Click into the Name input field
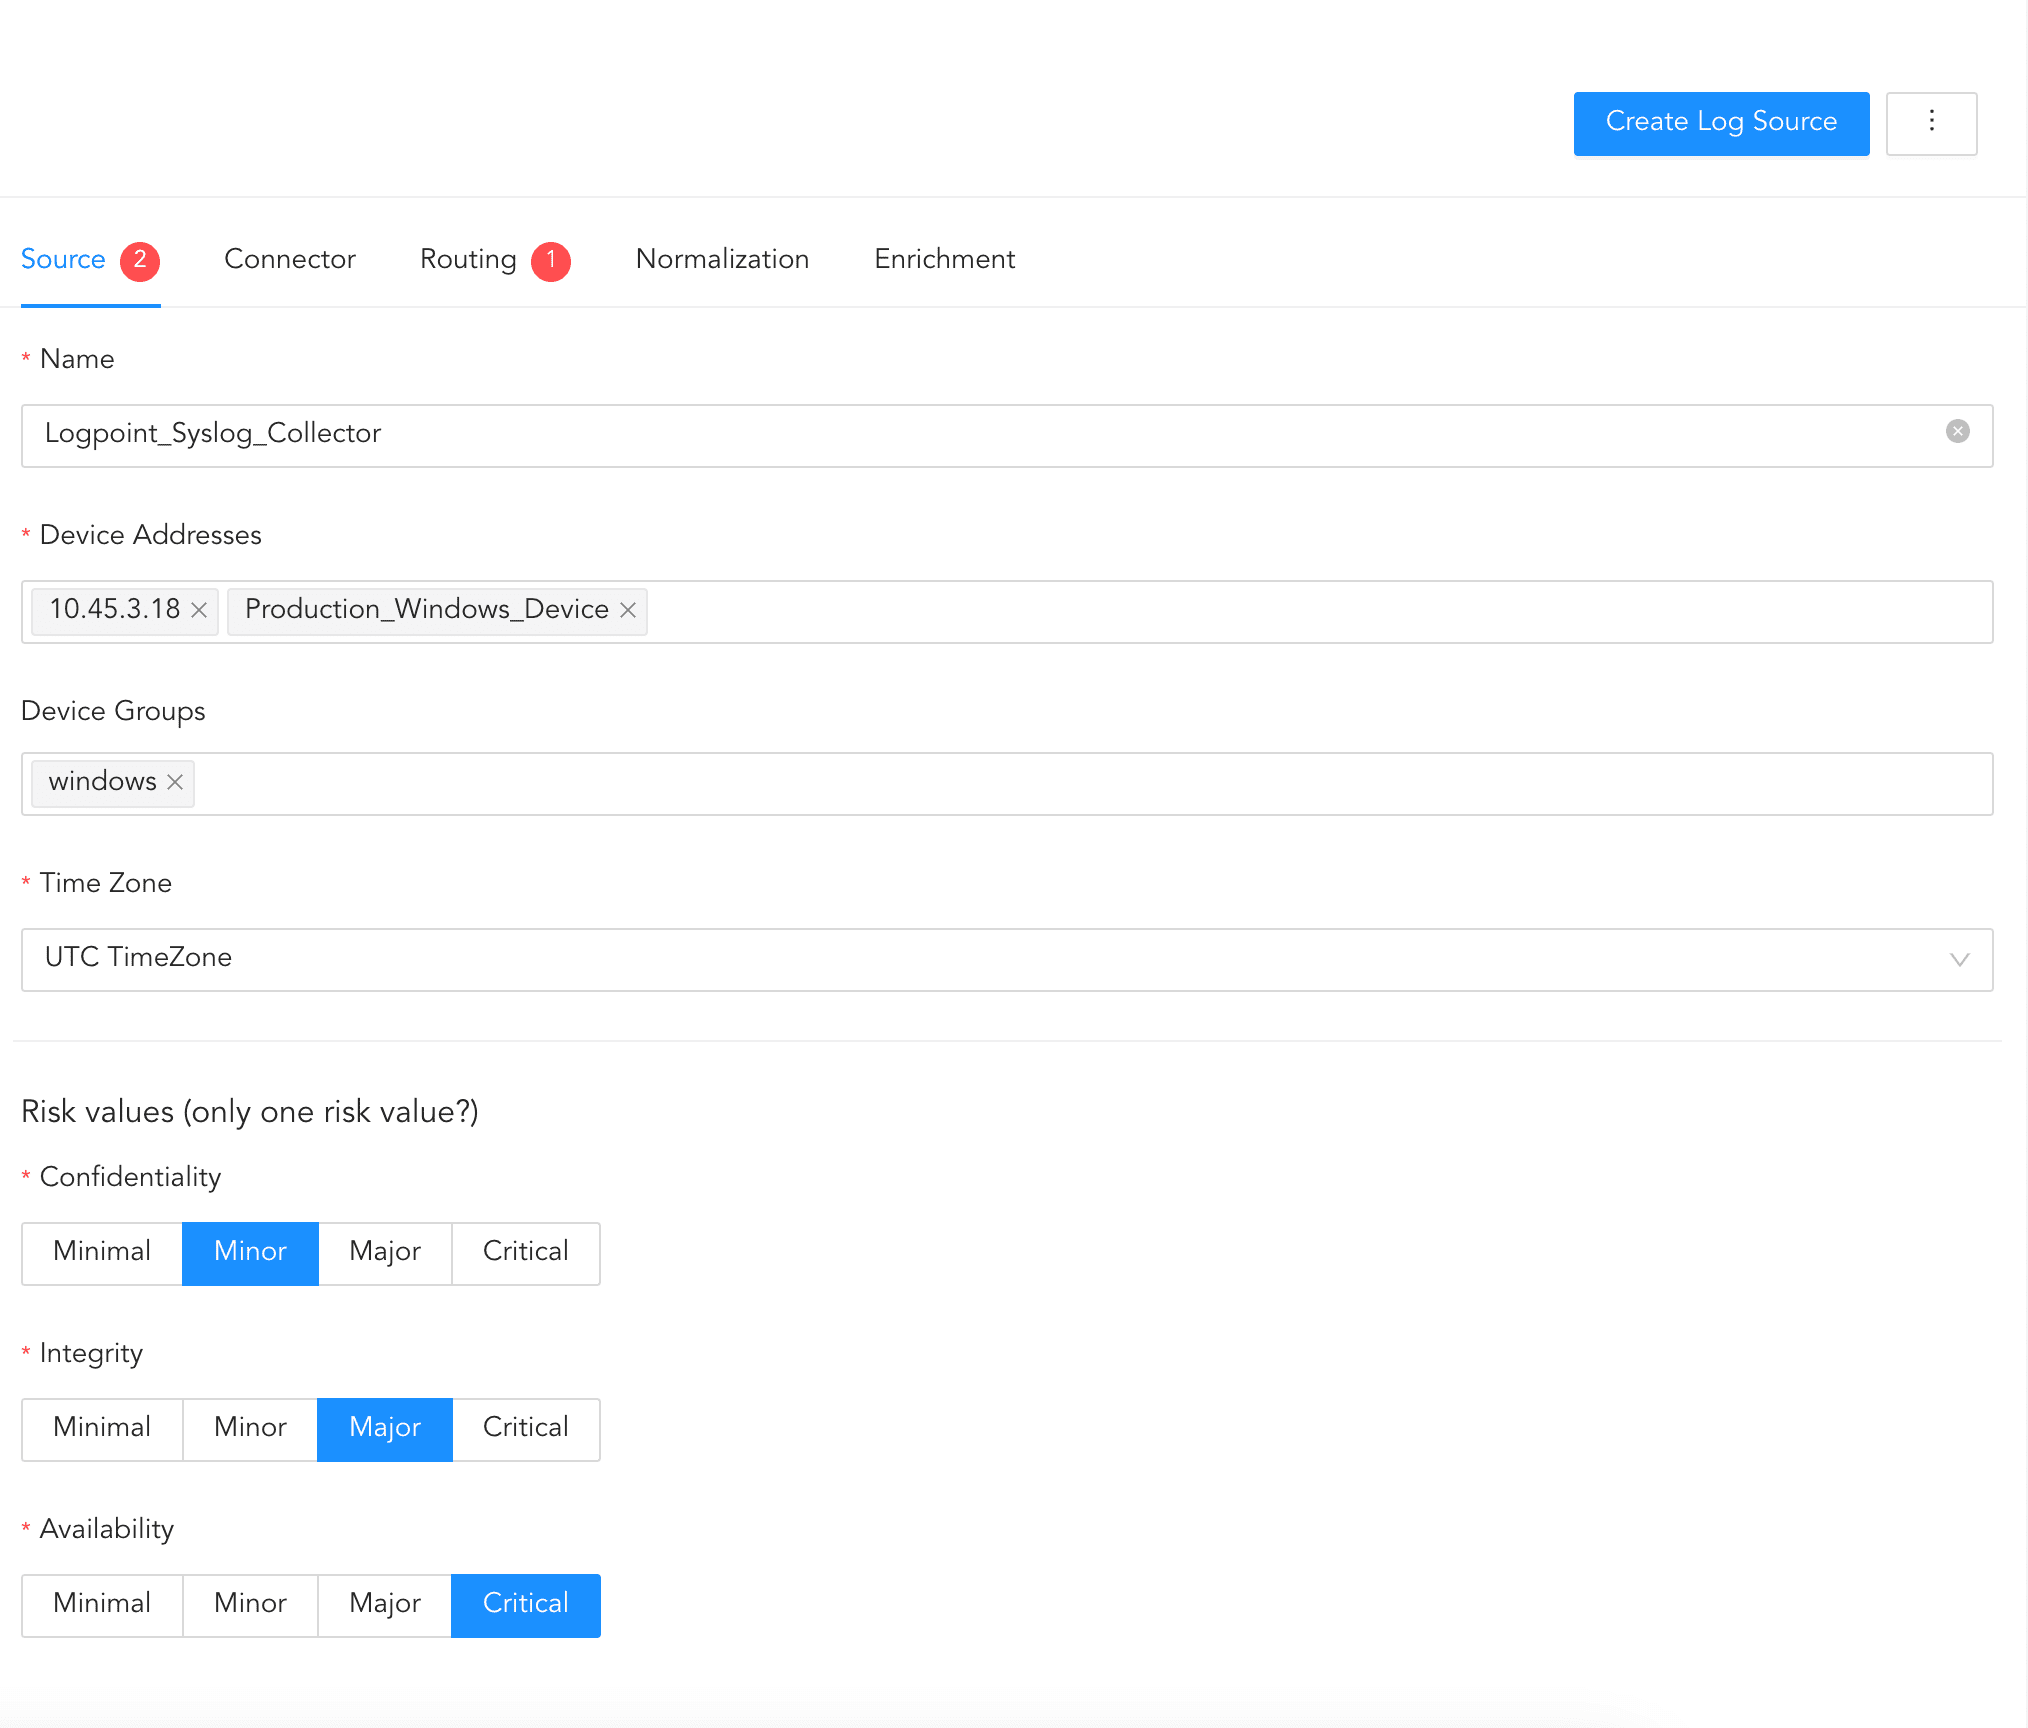Viewport: 2028px width, 1728px height. (1000, 434)
